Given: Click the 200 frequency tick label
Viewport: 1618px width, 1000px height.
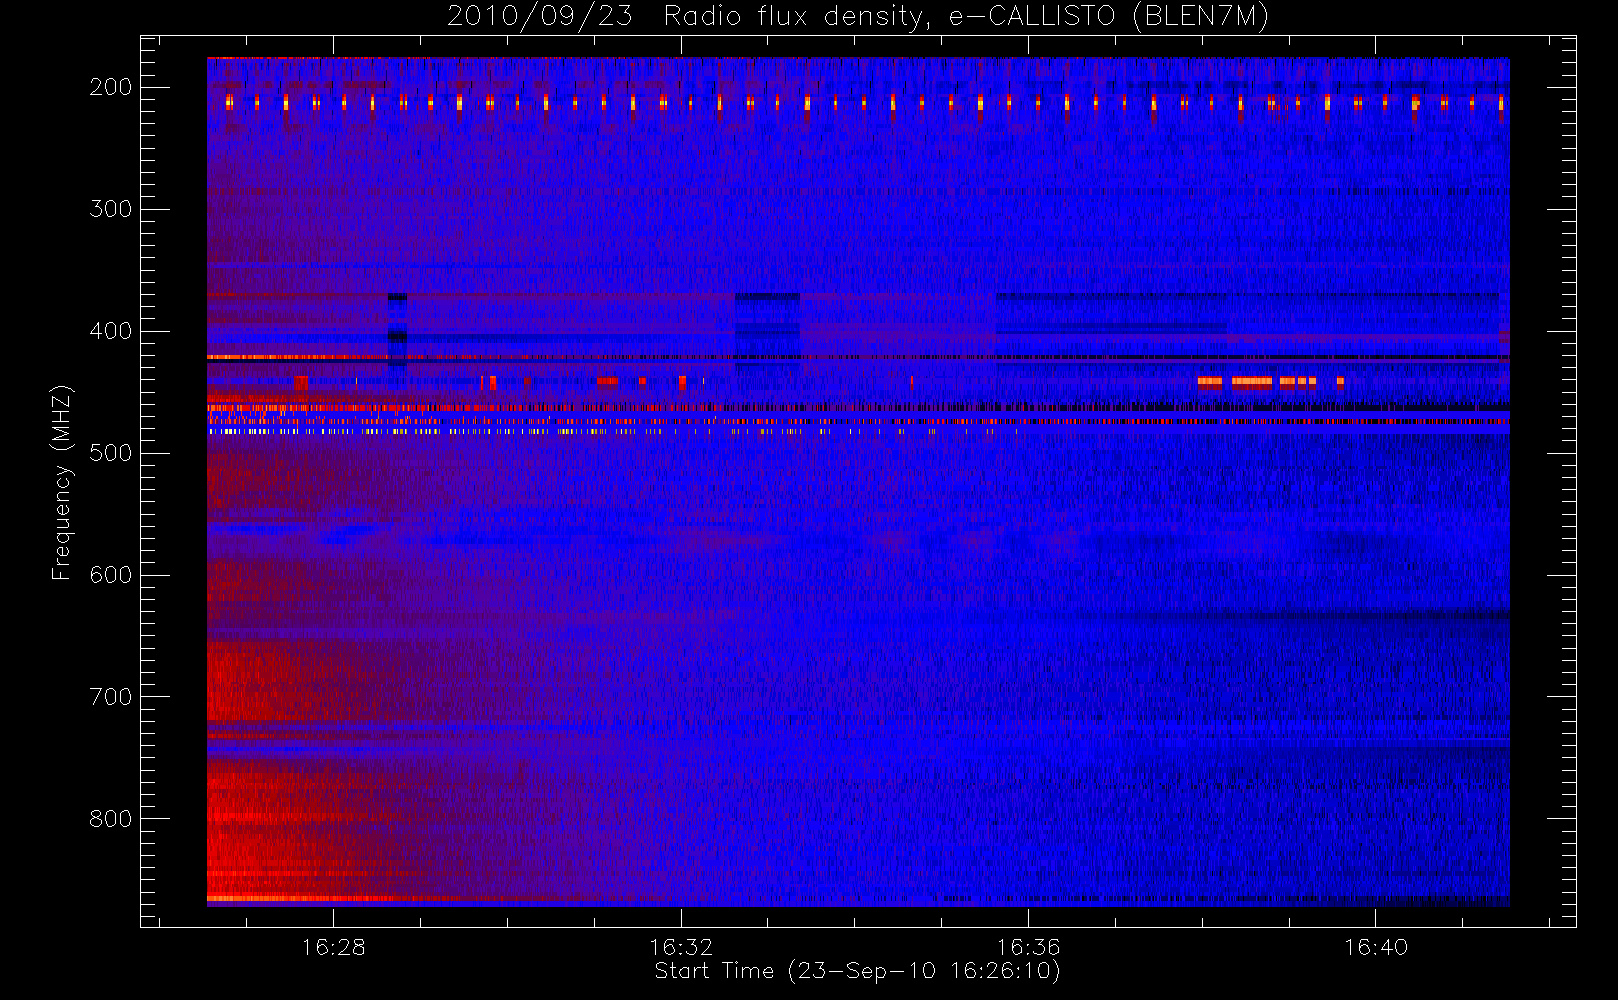Looking at the screenshot, I should [x=111, y=87].
